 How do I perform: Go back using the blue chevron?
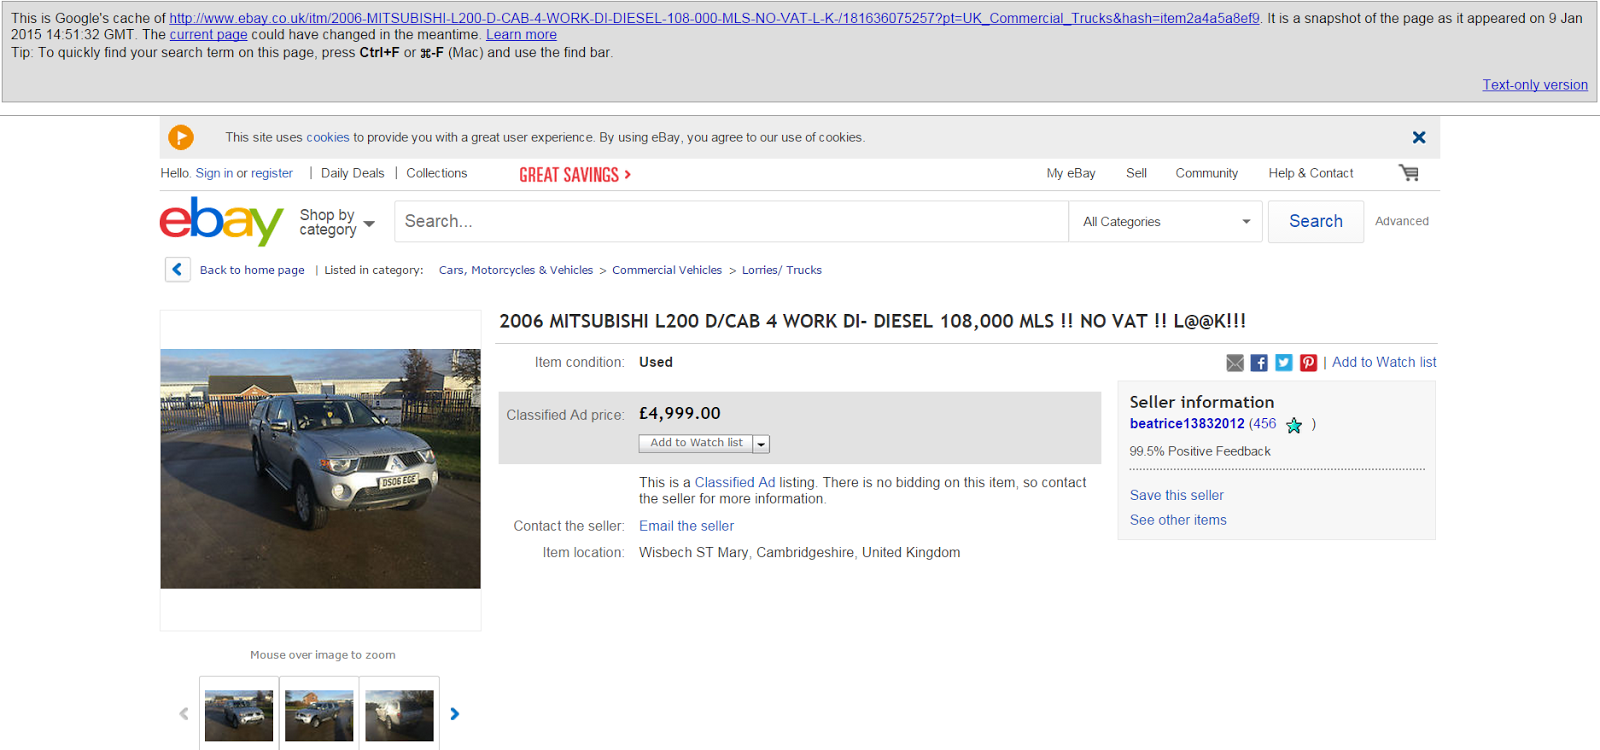coord(177,270)
